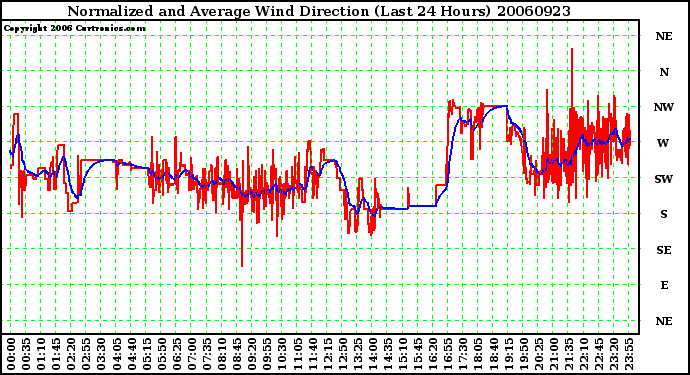Click the 20:25 time label
690x375 pixels.
(538, 354)
